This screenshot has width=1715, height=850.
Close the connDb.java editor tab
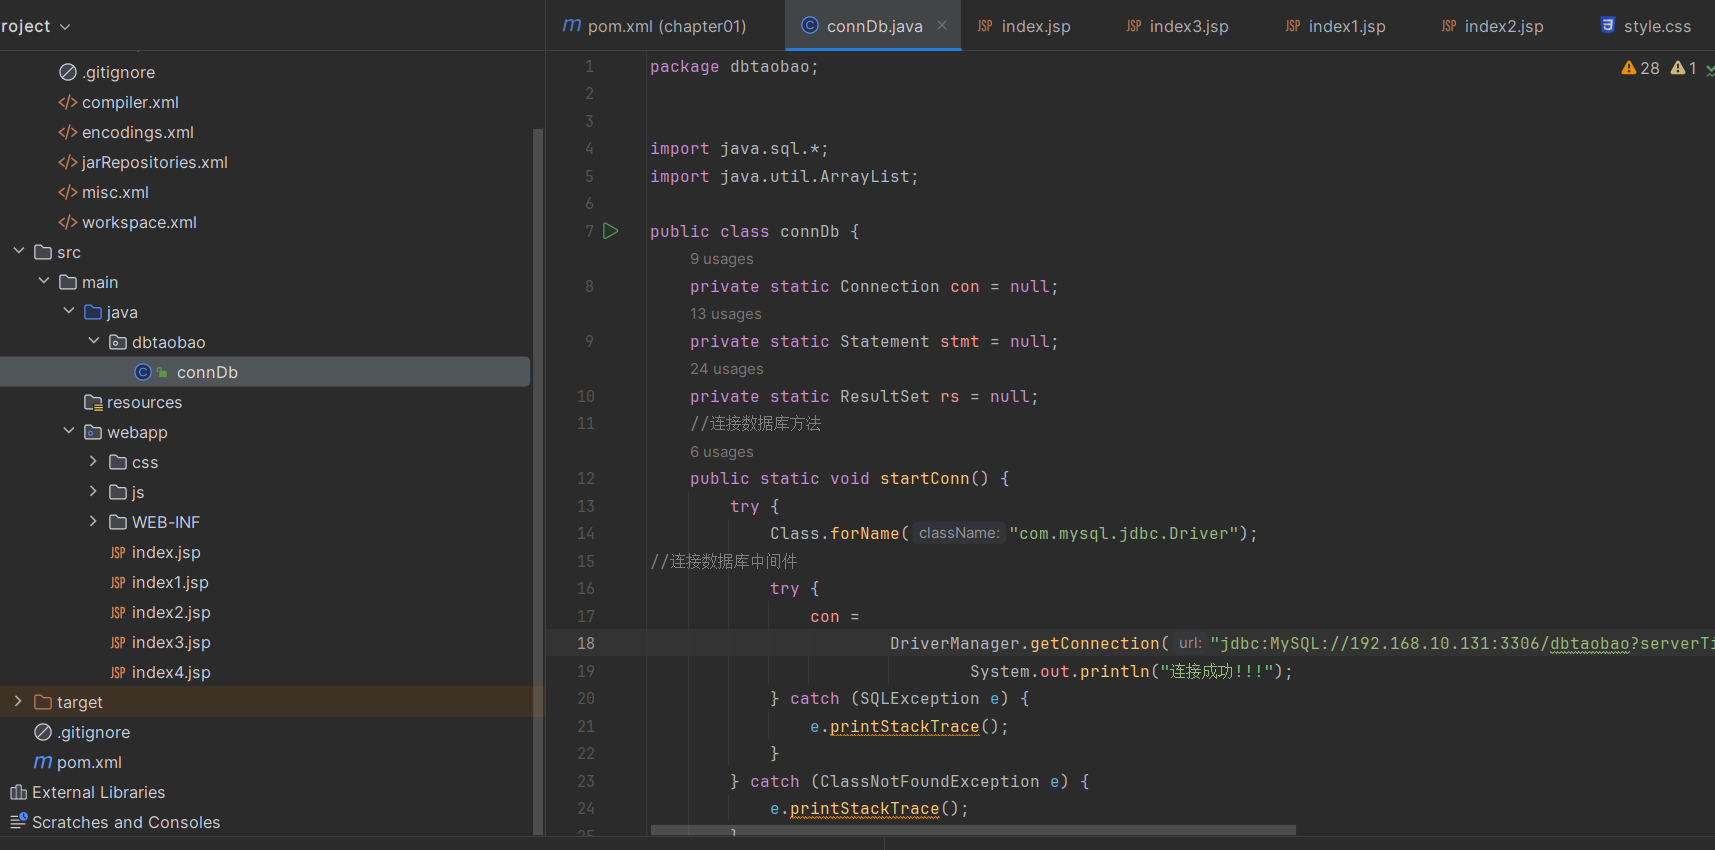942,26
